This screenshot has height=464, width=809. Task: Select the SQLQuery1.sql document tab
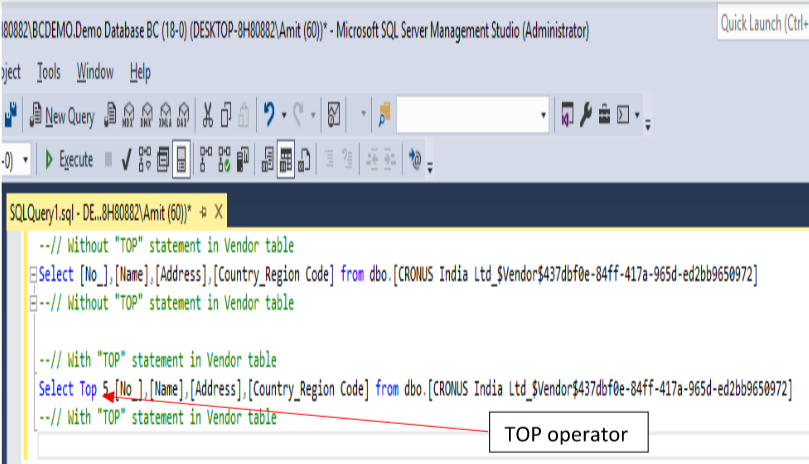[x=101, y=212]
